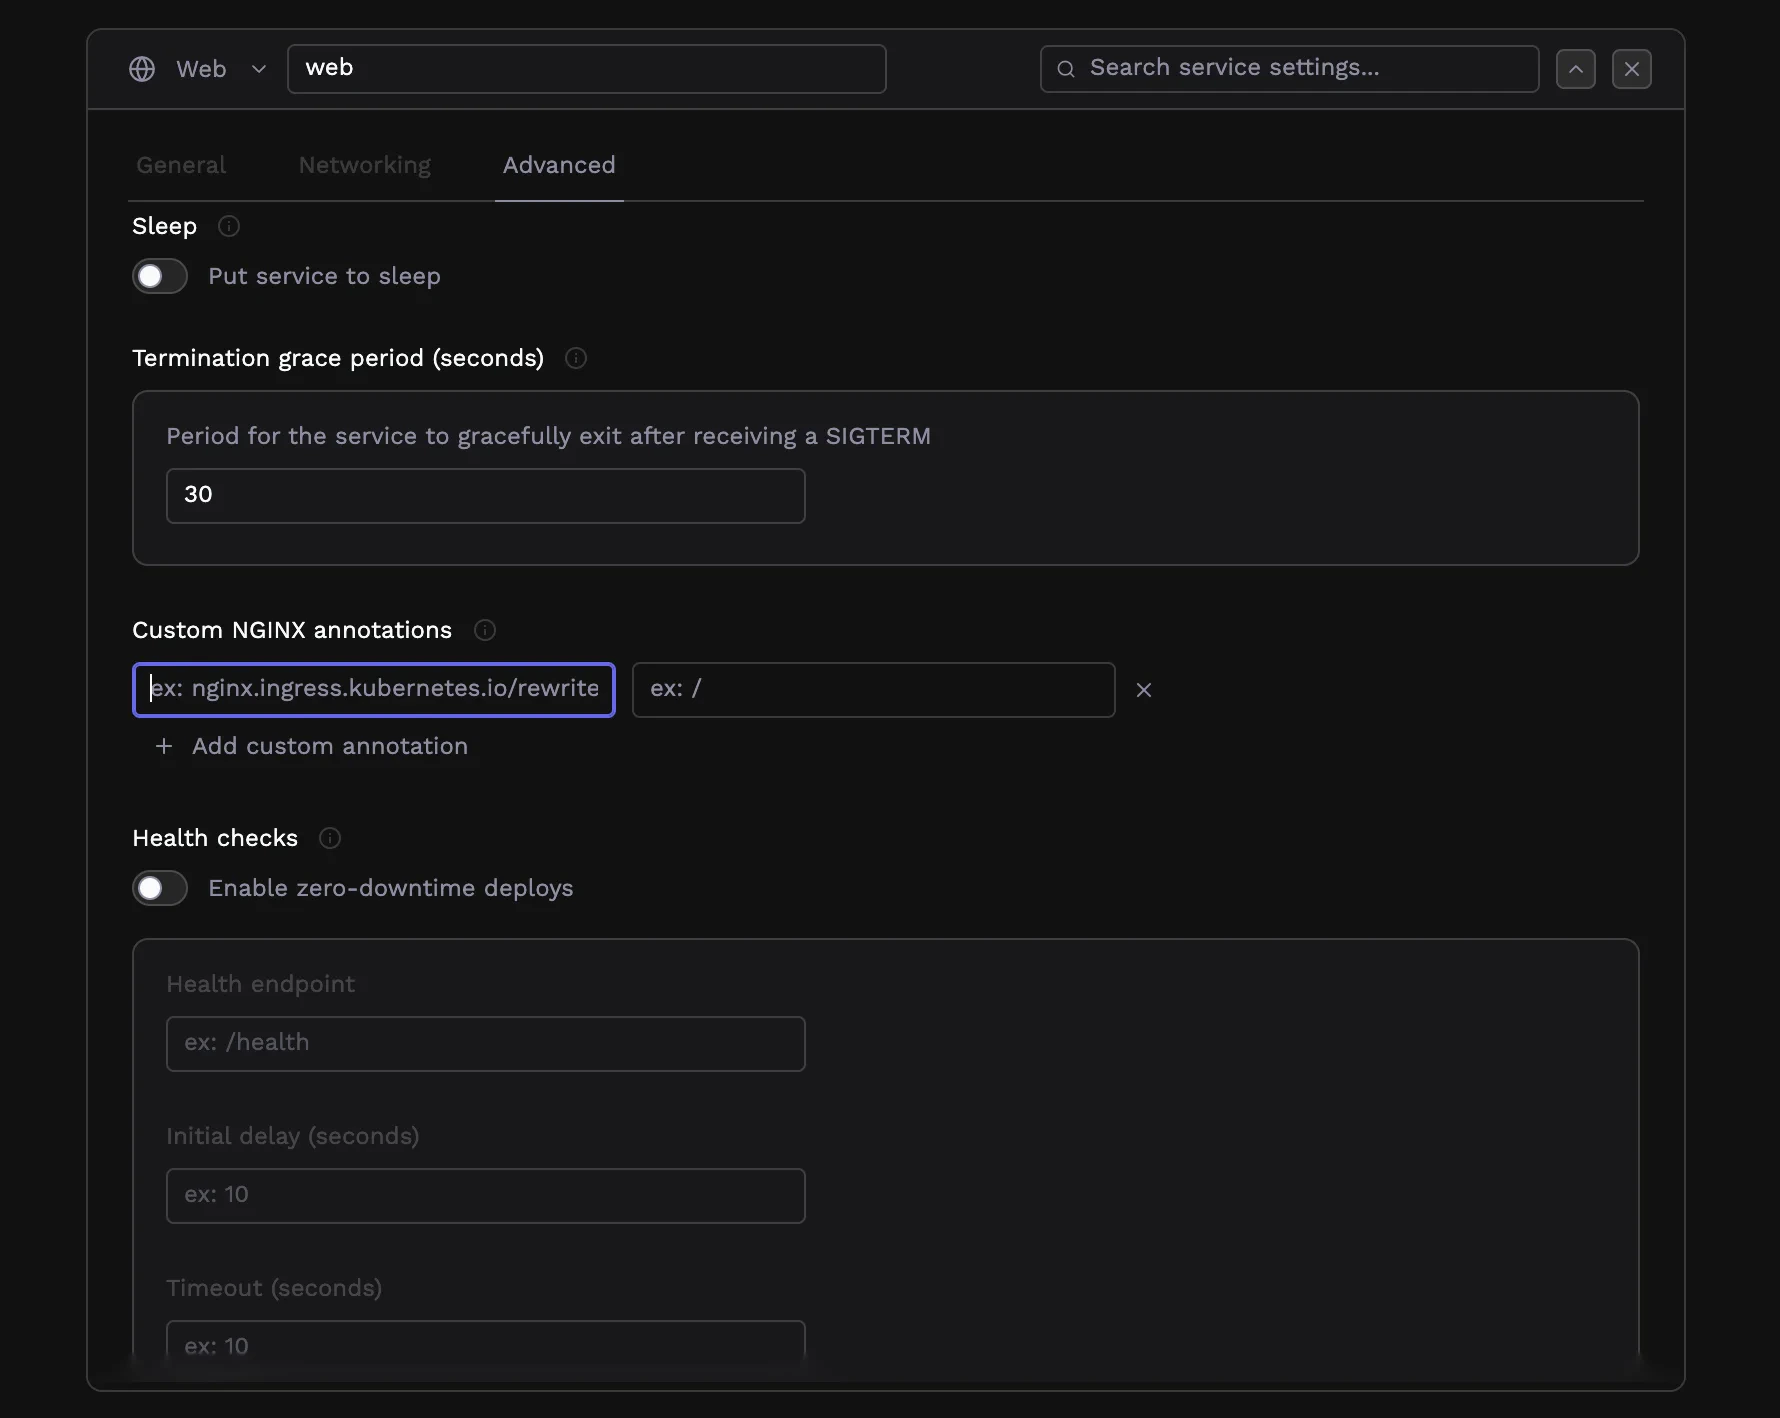Click the Termination grace period info icon

tap(576, 358)
